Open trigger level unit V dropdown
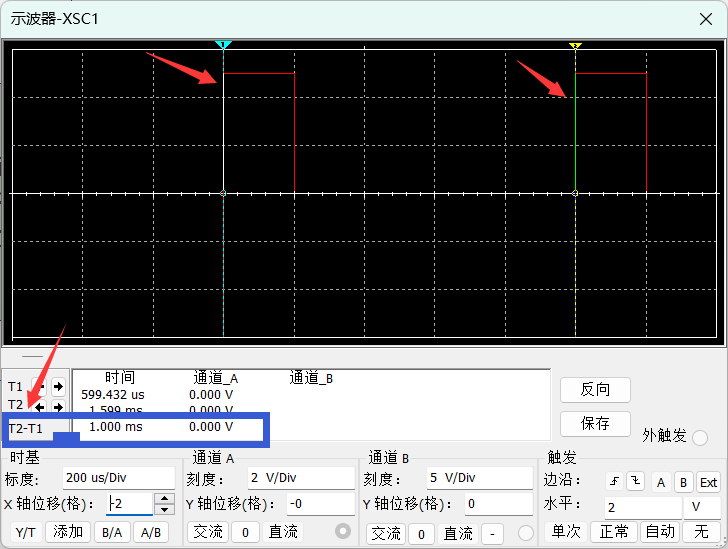This screenshot has height=549, width=728. (702, 507)
